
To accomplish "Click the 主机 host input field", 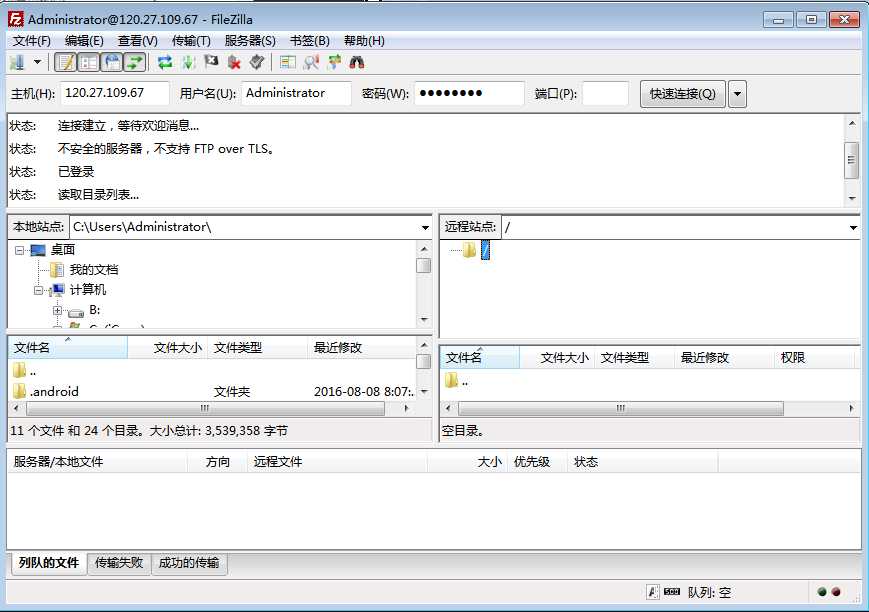I will coord(115,93).
